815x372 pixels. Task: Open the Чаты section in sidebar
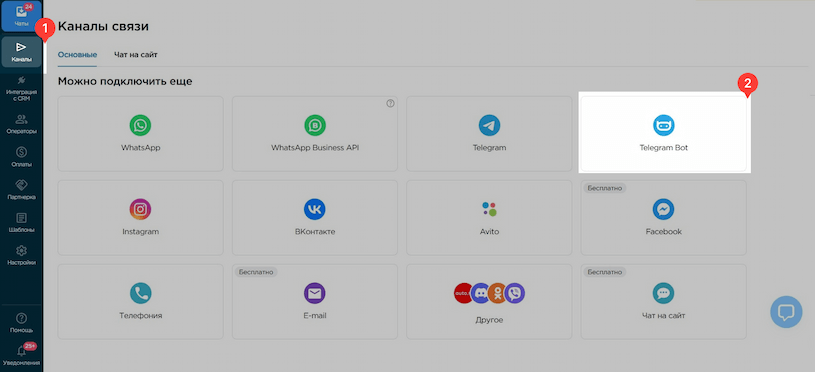click(x=21, y=16)
